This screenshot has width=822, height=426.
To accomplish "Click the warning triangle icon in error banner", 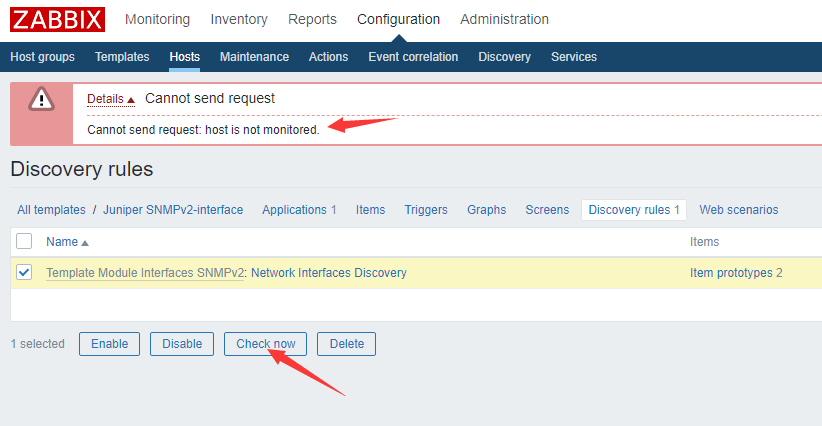I will coord(41,99).
